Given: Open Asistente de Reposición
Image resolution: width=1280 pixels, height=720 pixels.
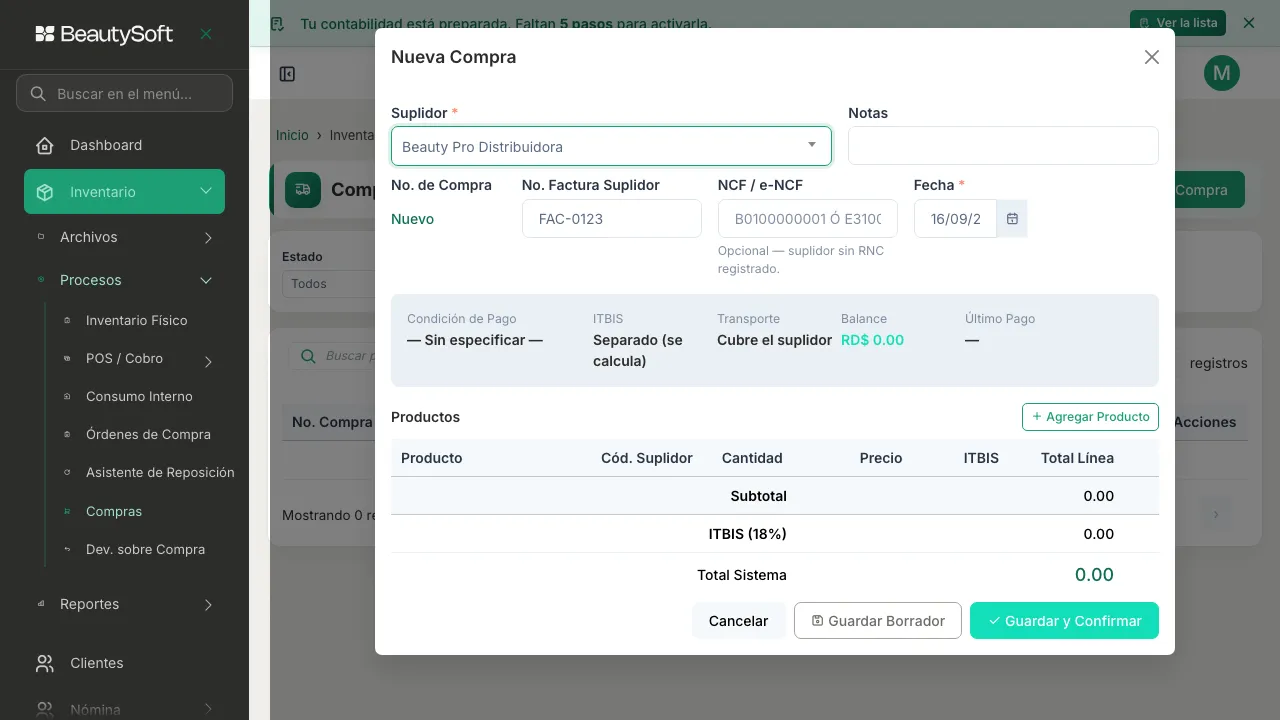Looking at the screenshot, I should pyautogui.click(x=160, y=472).
